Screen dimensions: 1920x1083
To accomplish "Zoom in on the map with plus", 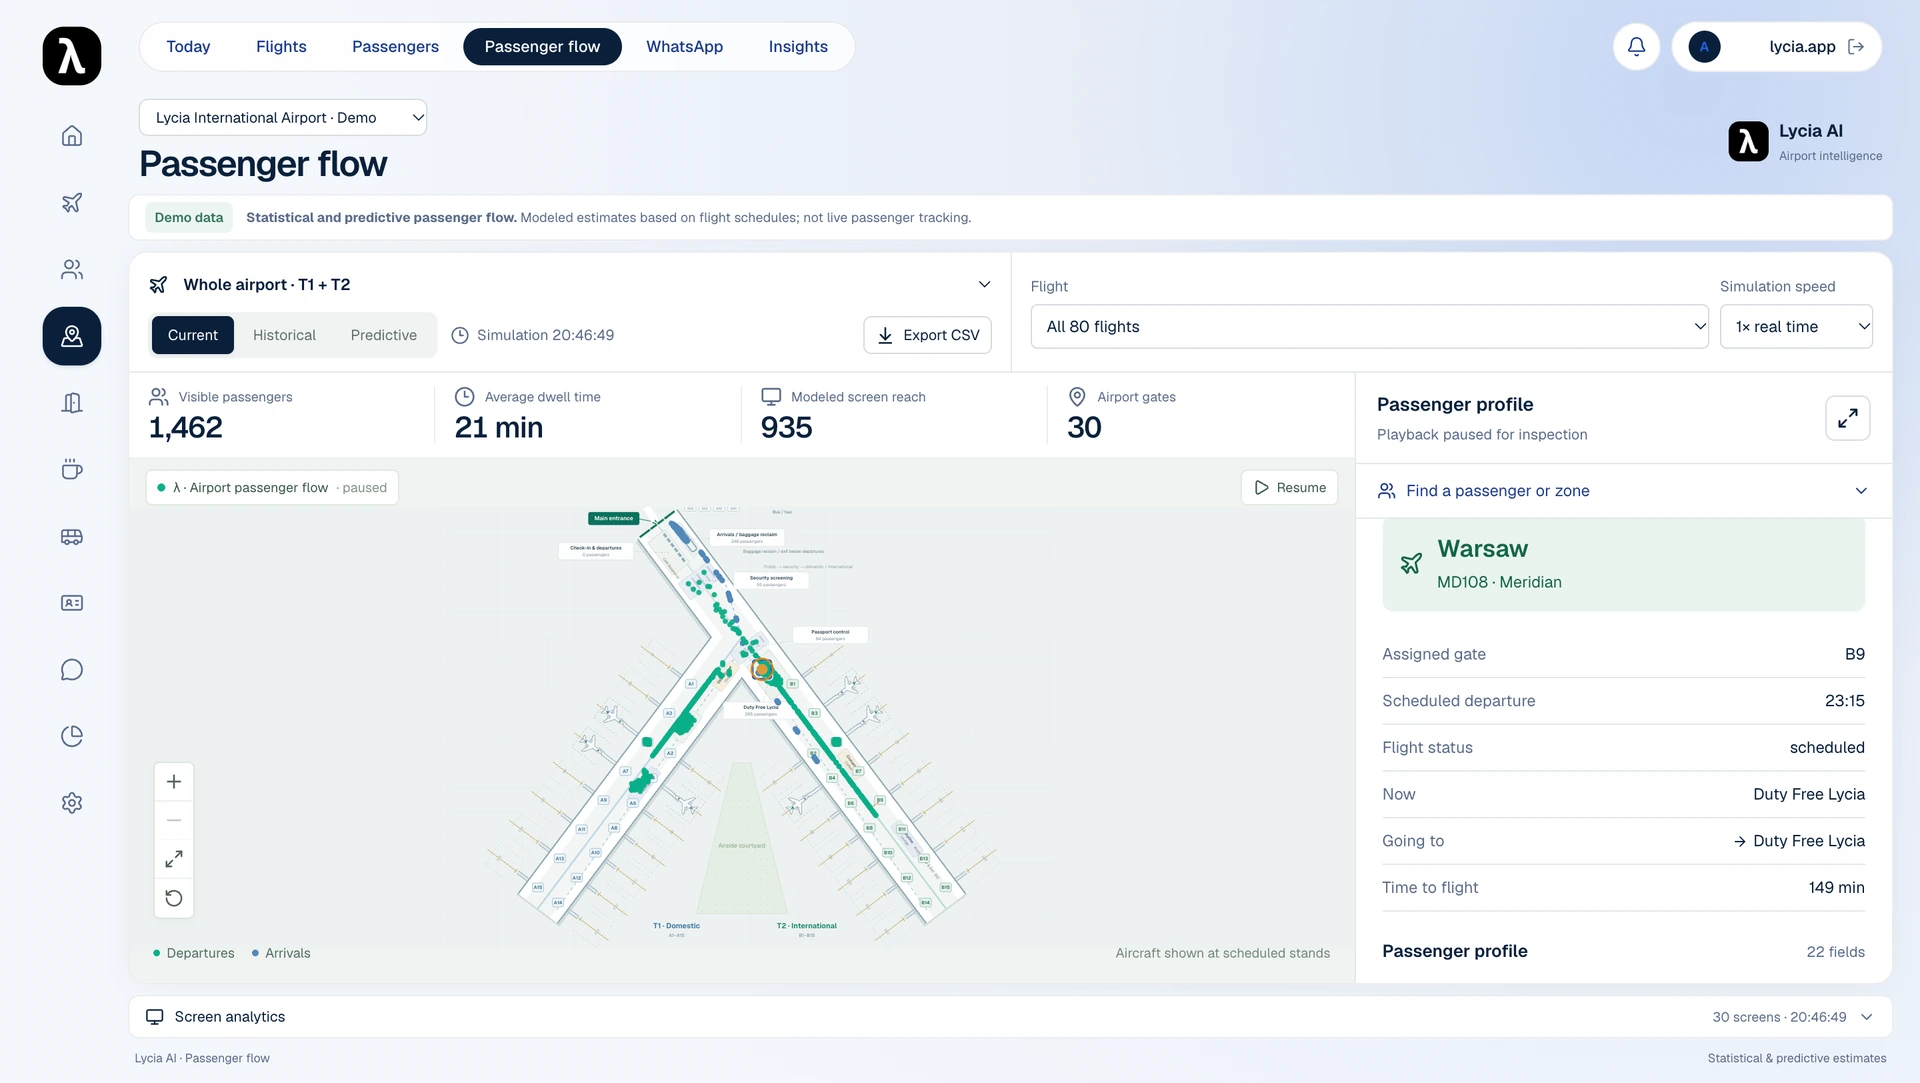I will tap(174, 782).
